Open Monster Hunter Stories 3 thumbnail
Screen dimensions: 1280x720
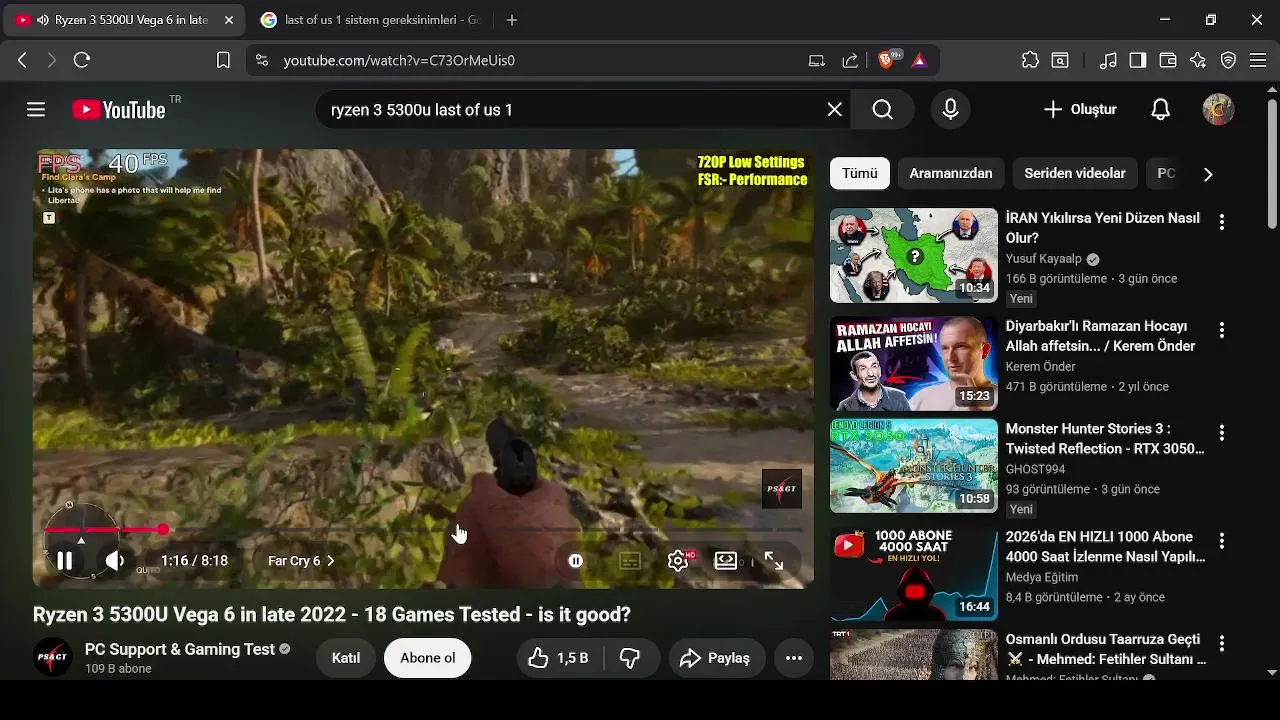pos(914,466)
